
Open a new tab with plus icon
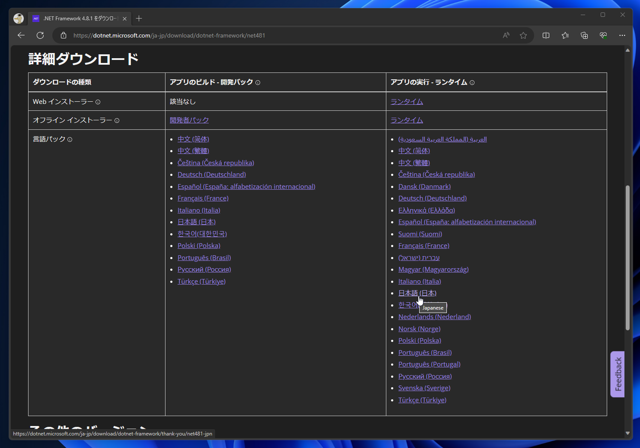click(x=139, y=18)
